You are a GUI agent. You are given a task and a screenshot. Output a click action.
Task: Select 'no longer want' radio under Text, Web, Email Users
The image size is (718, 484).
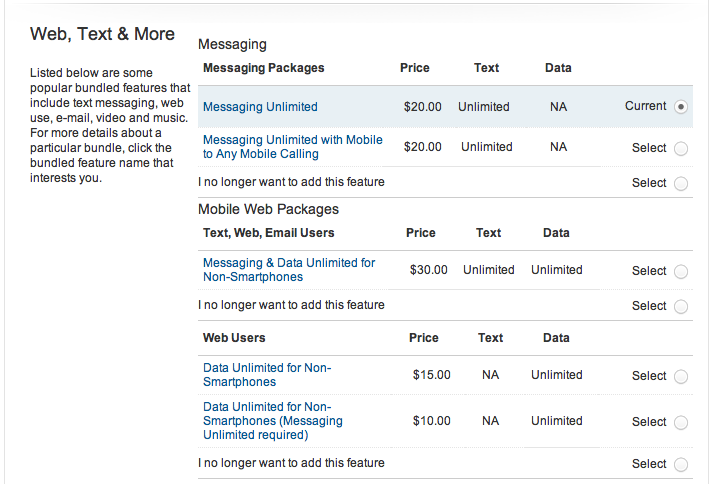pos(681,306)
